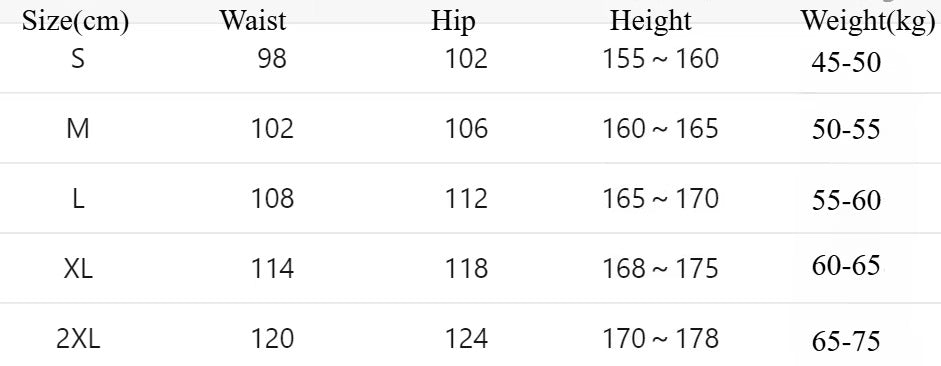Select the 2XL size row label
The height and width of the screenshot is (366, 941).
(x=78, y=339)
